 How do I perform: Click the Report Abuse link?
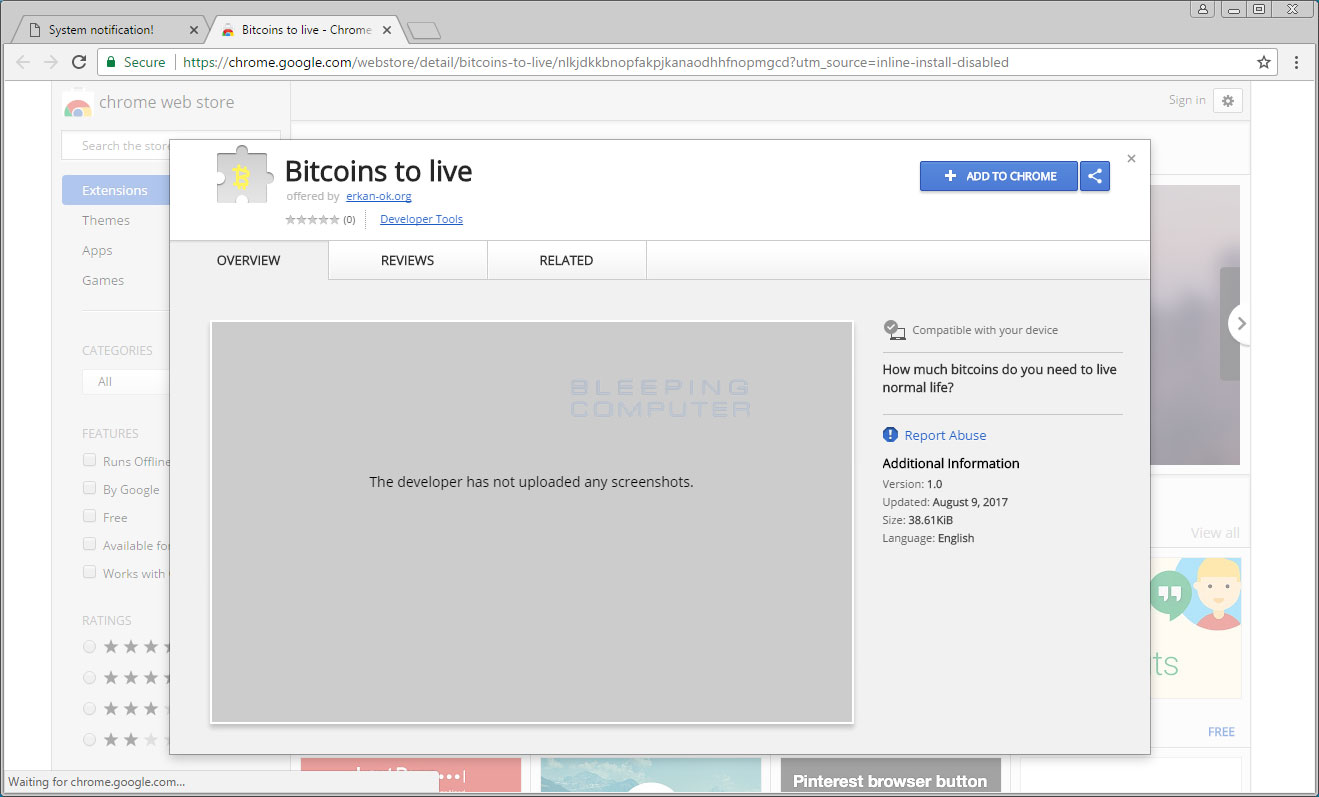click(945, 435)
